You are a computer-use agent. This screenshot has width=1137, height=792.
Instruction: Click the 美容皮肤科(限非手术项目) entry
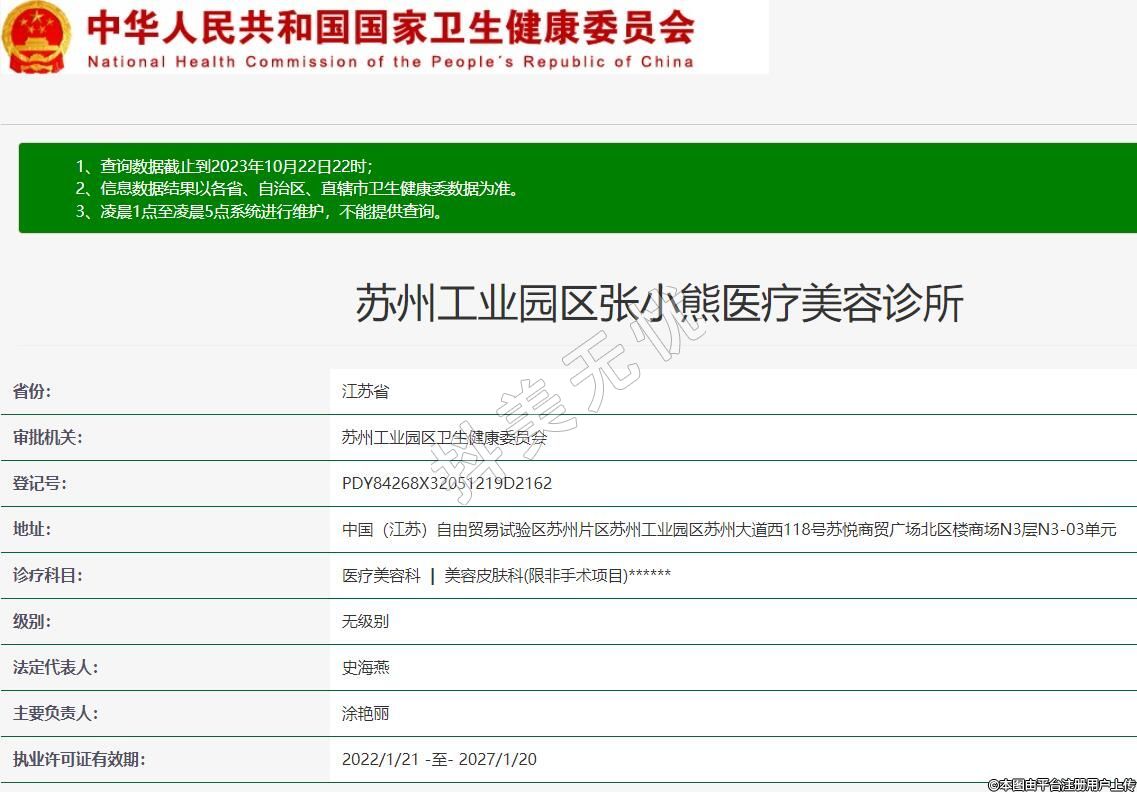pyautogui.click(x=535, y=575)
